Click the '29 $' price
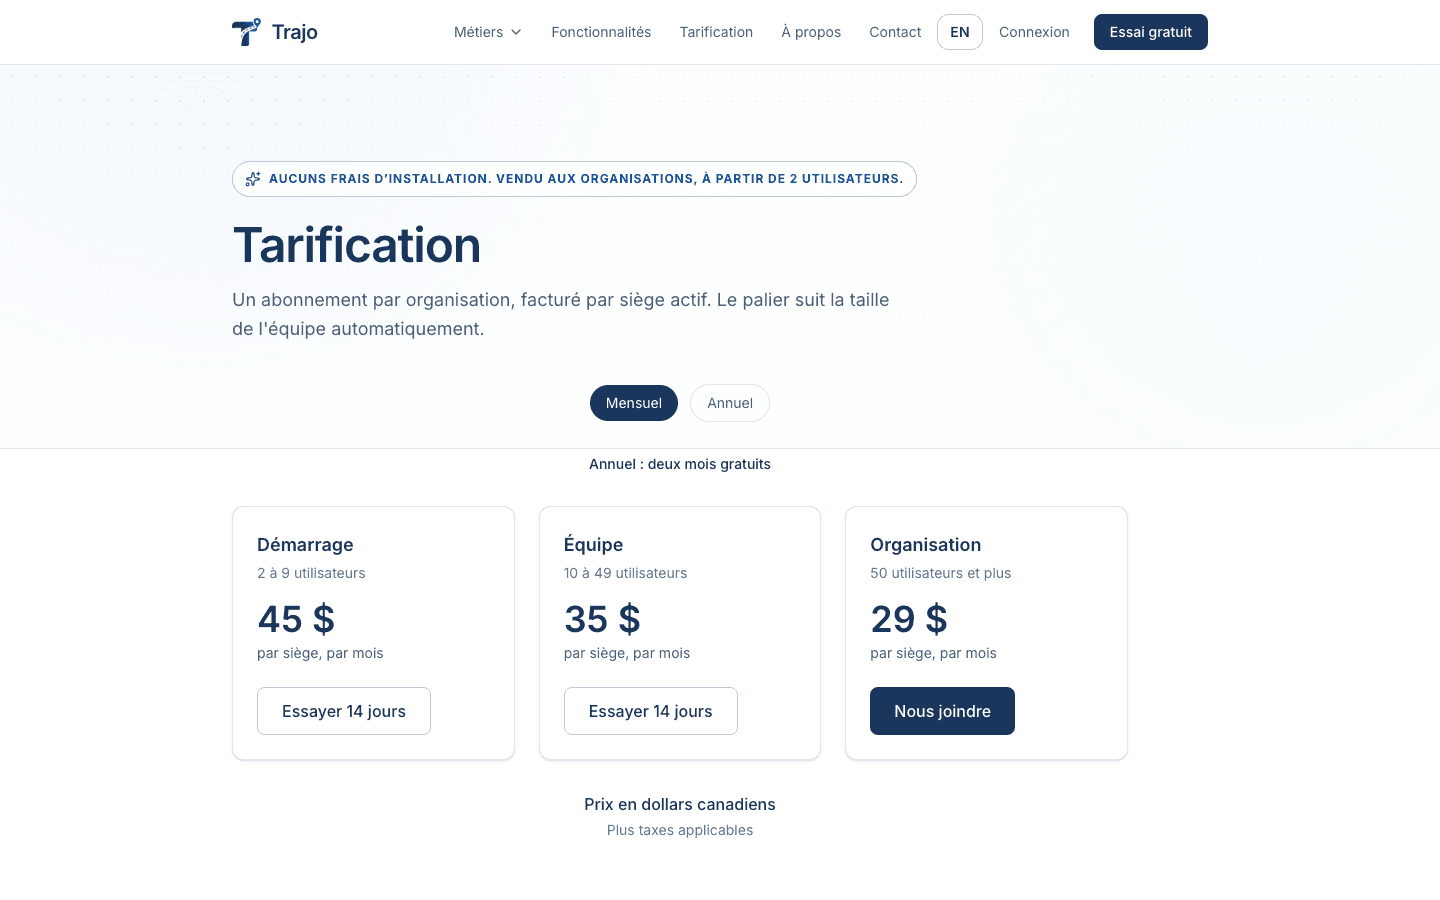Viewport: 1440px width, 900px height. pyautogui.click(x=909, y=619)
